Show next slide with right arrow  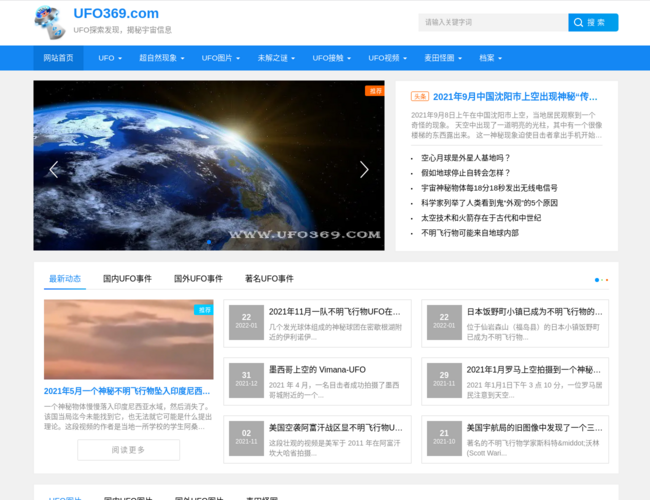[x=364, y=169]
